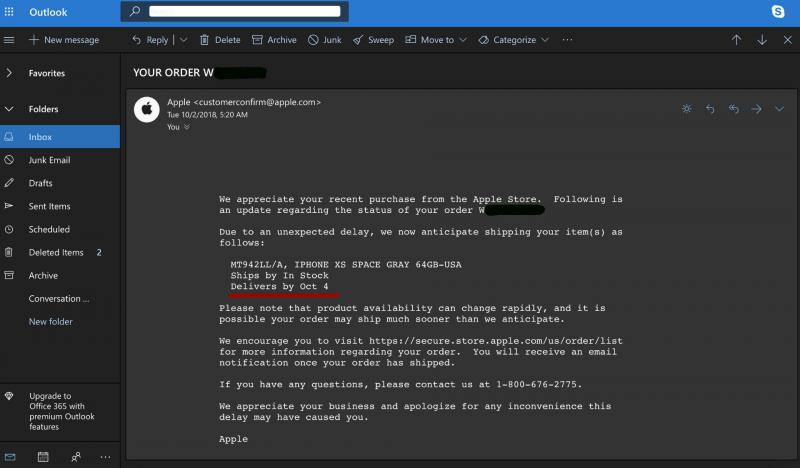
Task: Toggle the brightness/light mode sun icon
Action: 686,108
